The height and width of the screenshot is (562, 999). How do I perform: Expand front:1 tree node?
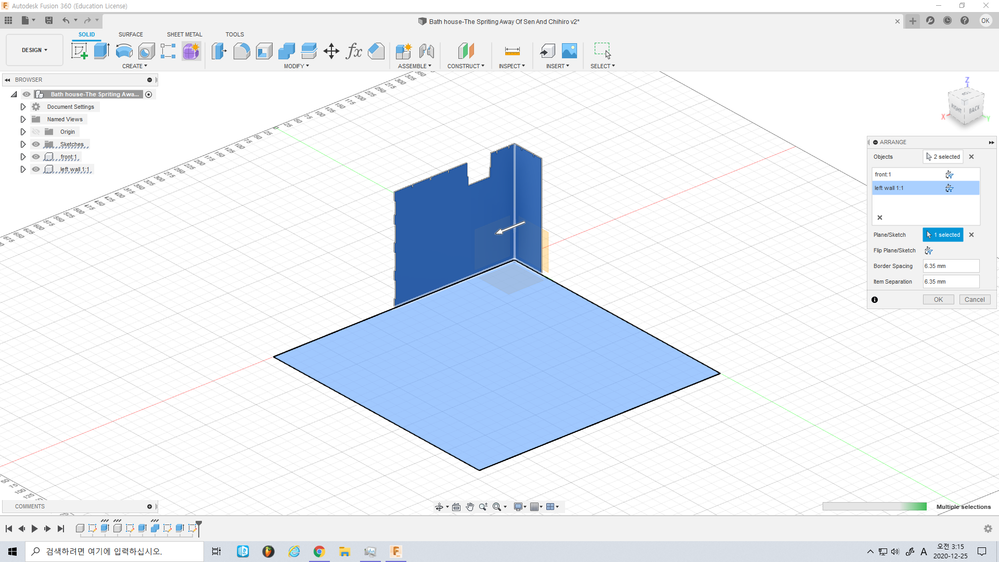pos(23,157)
